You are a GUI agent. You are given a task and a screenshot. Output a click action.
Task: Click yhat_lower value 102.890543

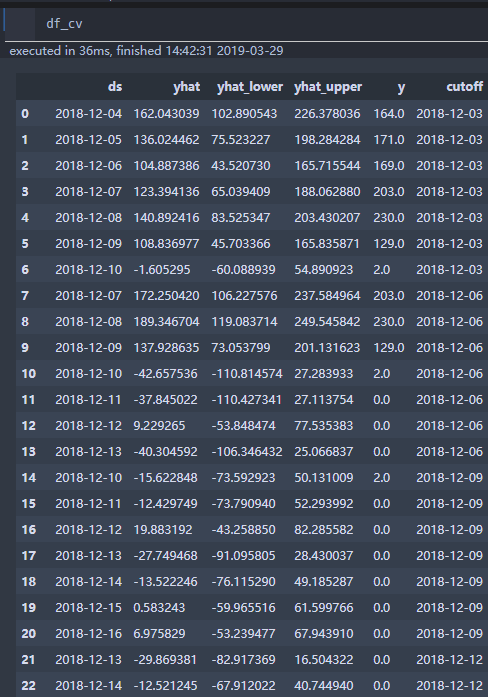244,114
